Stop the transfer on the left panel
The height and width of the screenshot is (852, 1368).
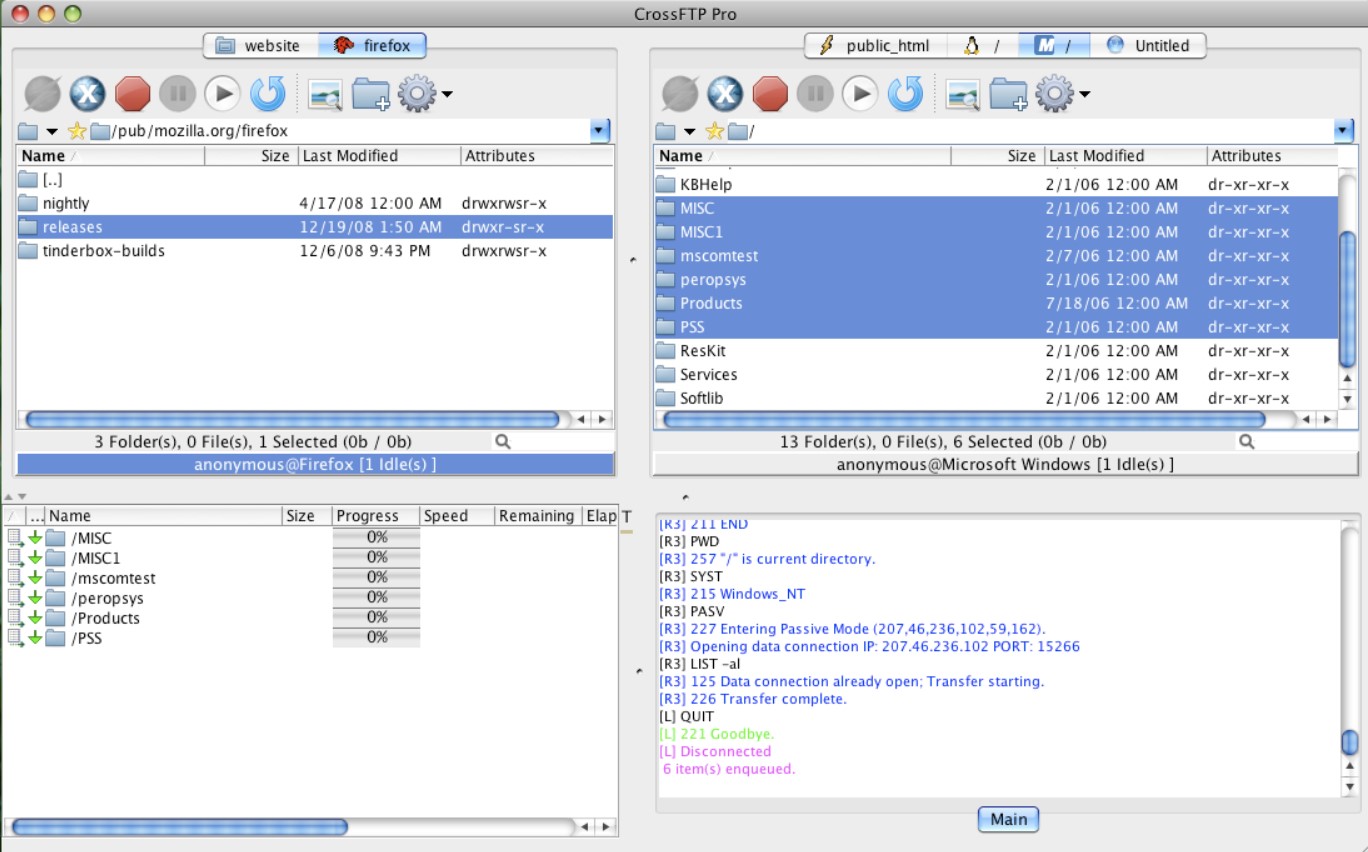[133, 93]
